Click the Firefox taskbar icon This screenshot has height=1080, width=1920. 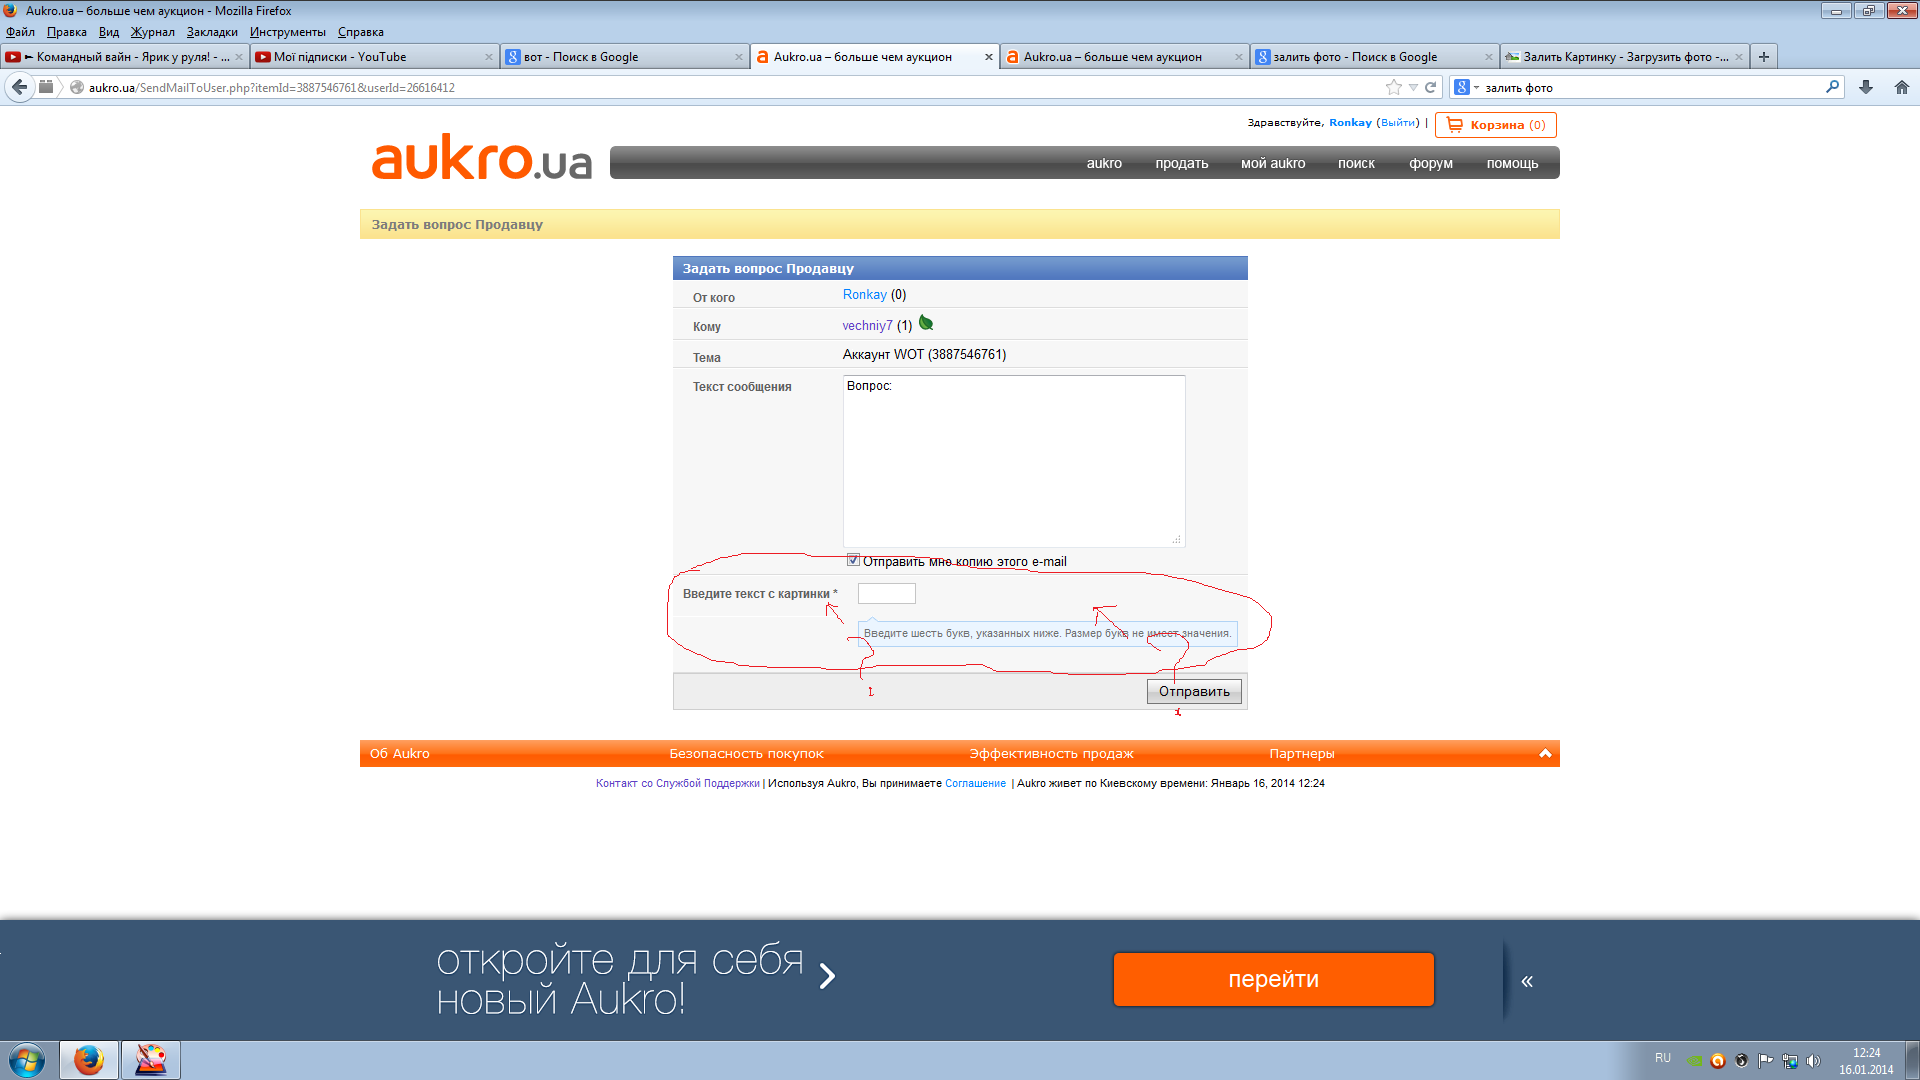point(89,1060)
